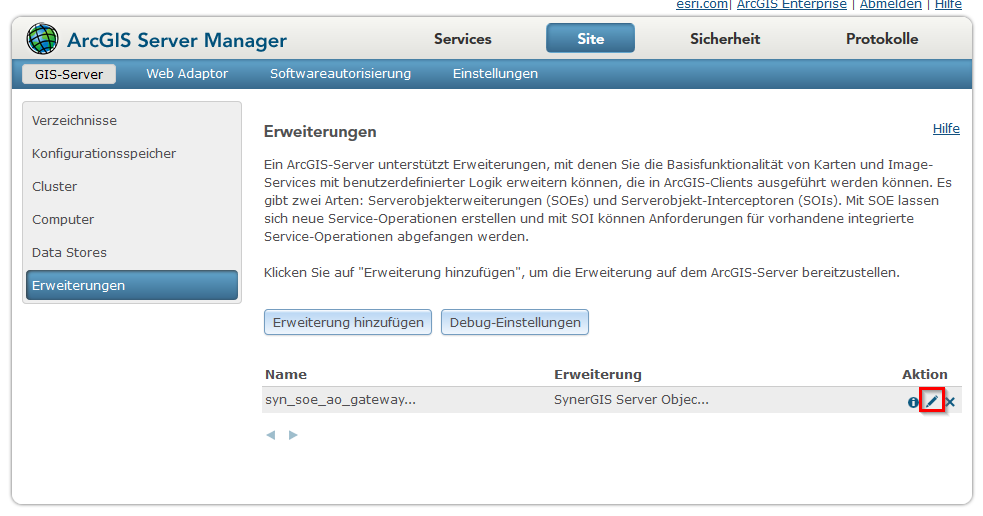Open the Softwareautorisierung subtab
The image size is (983, 516).
point(340,74)
